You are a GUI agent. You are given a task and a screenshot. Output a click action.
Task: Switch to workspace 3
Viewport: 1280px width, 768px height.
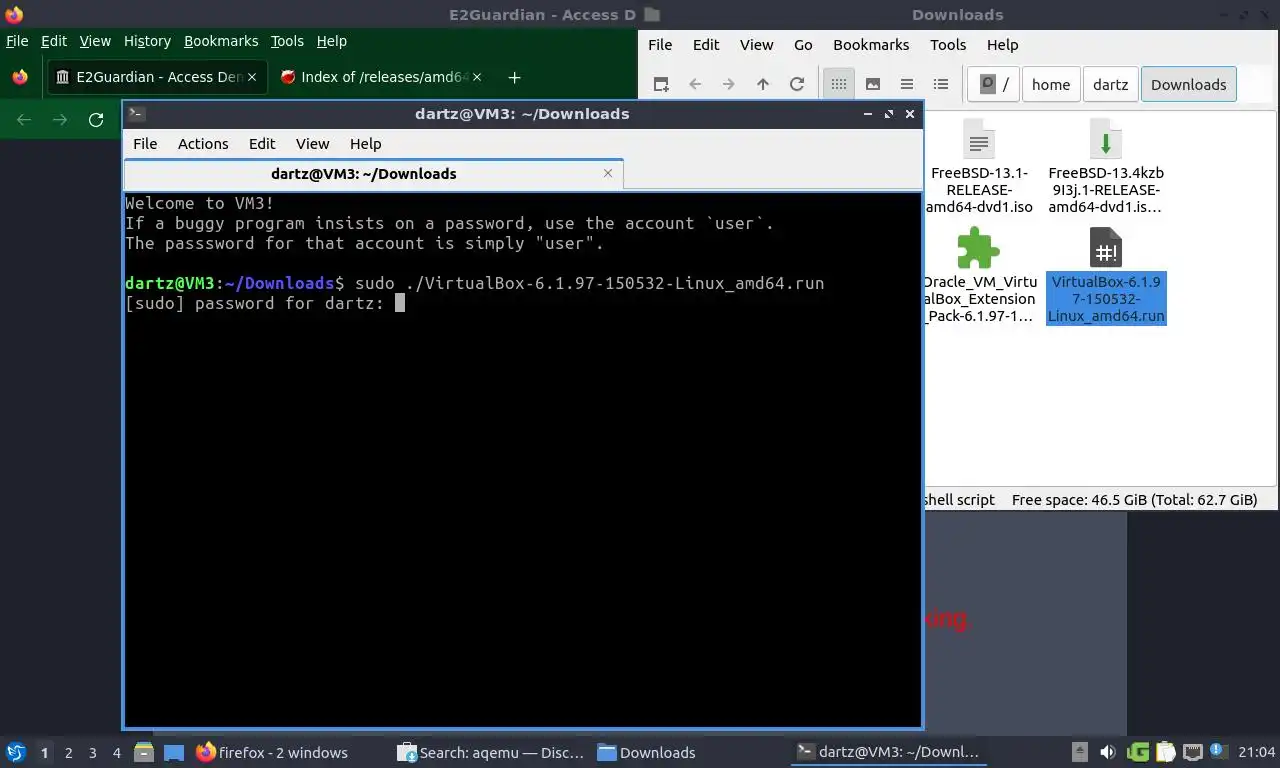pyautogui.click(x=93, y=753)
